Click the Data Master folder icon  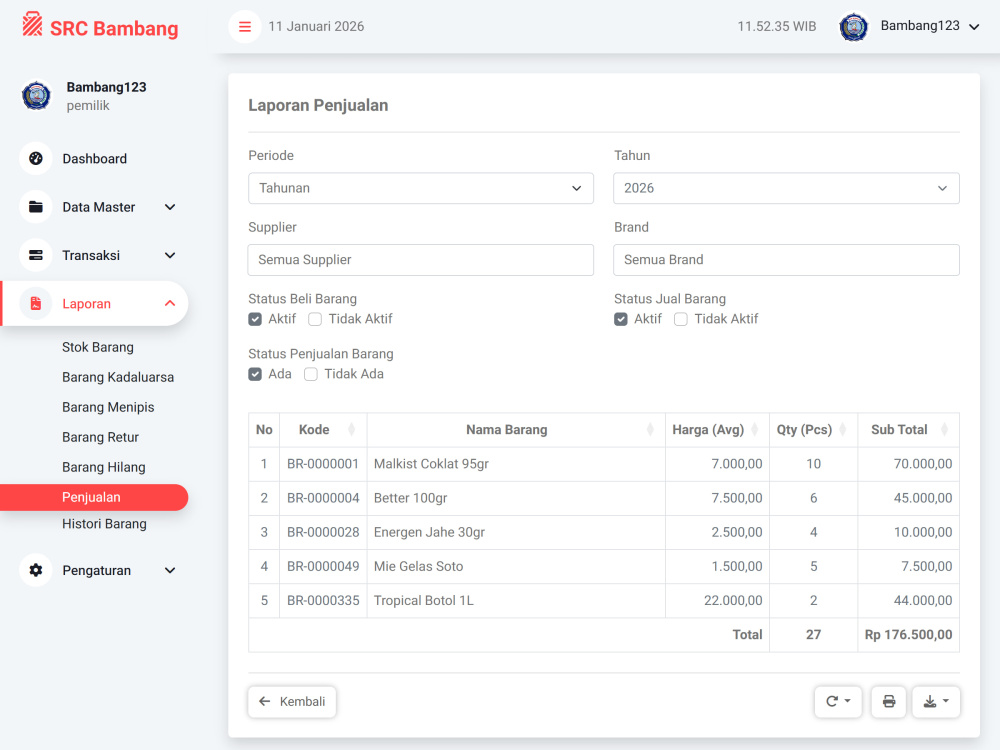tap(36, 207)
